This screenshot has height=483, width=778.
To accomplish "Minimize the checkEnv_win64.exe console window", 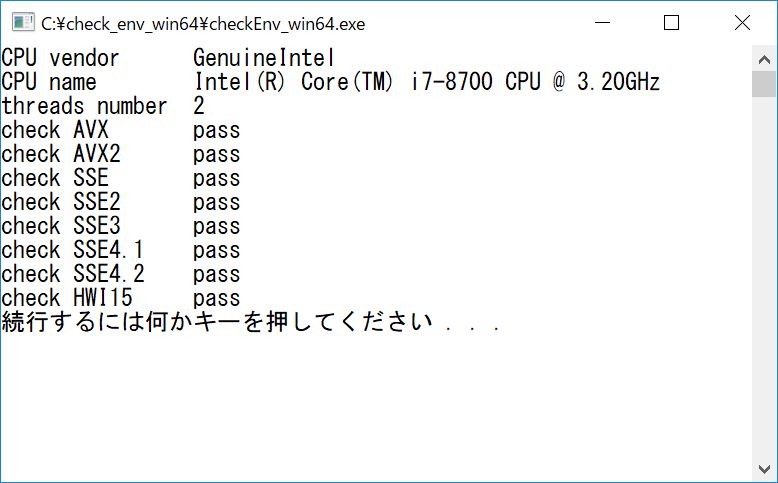I will 602,22.
